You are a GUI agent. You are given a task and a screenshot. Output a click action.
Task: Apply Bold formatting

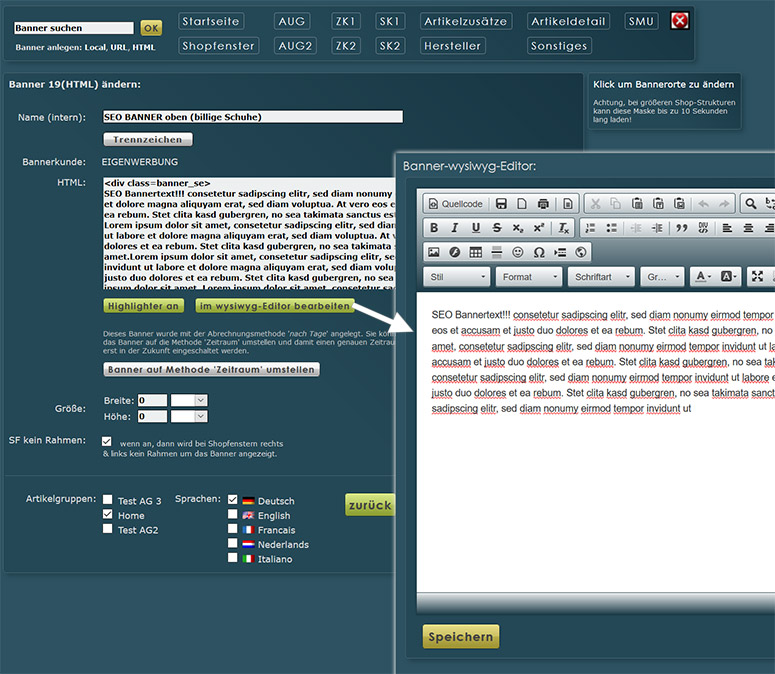pos(434,228)
